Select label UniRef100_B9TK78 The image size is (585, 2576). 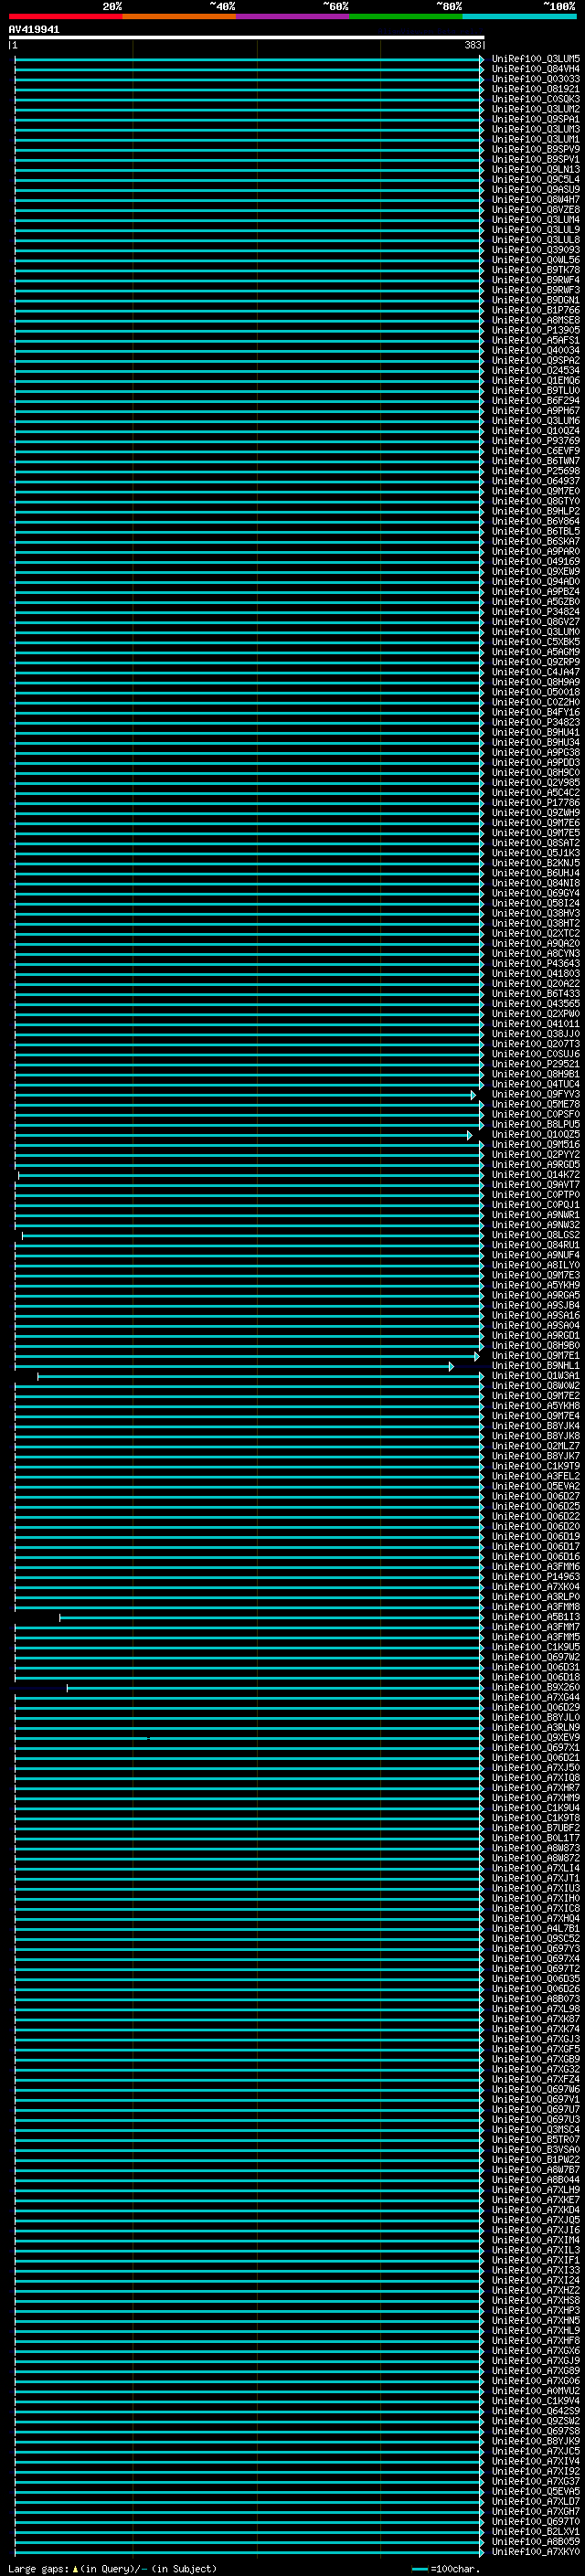click(x=535, y=270)
